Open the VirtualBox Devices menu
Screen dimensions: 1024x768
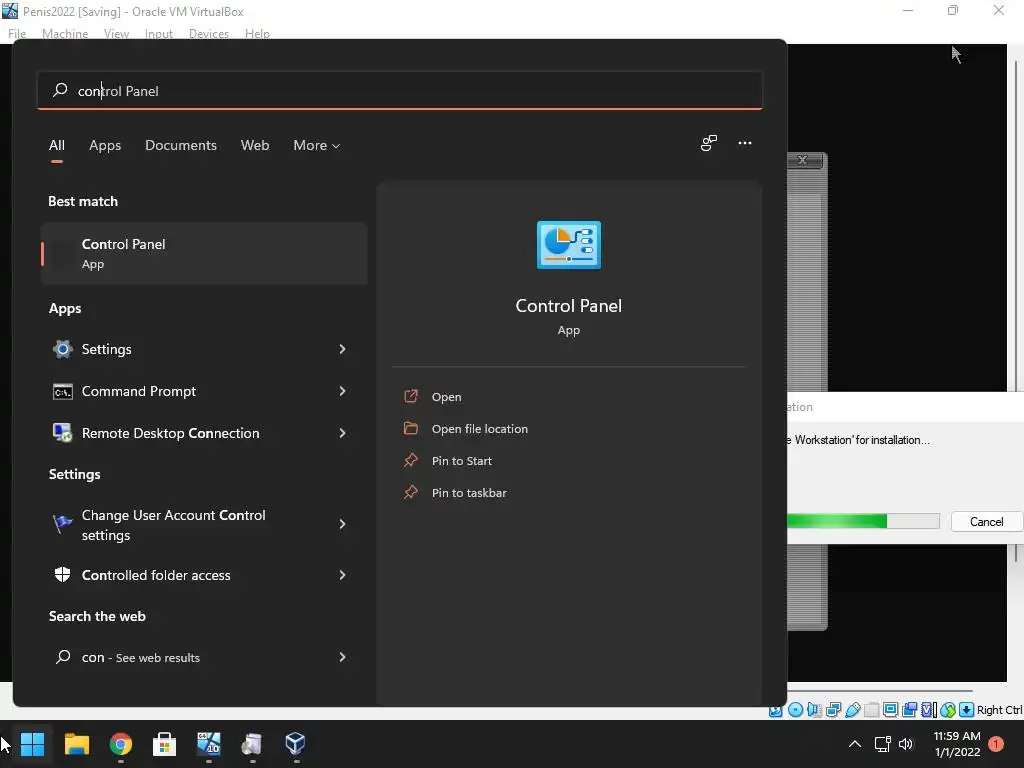[209, 33]
